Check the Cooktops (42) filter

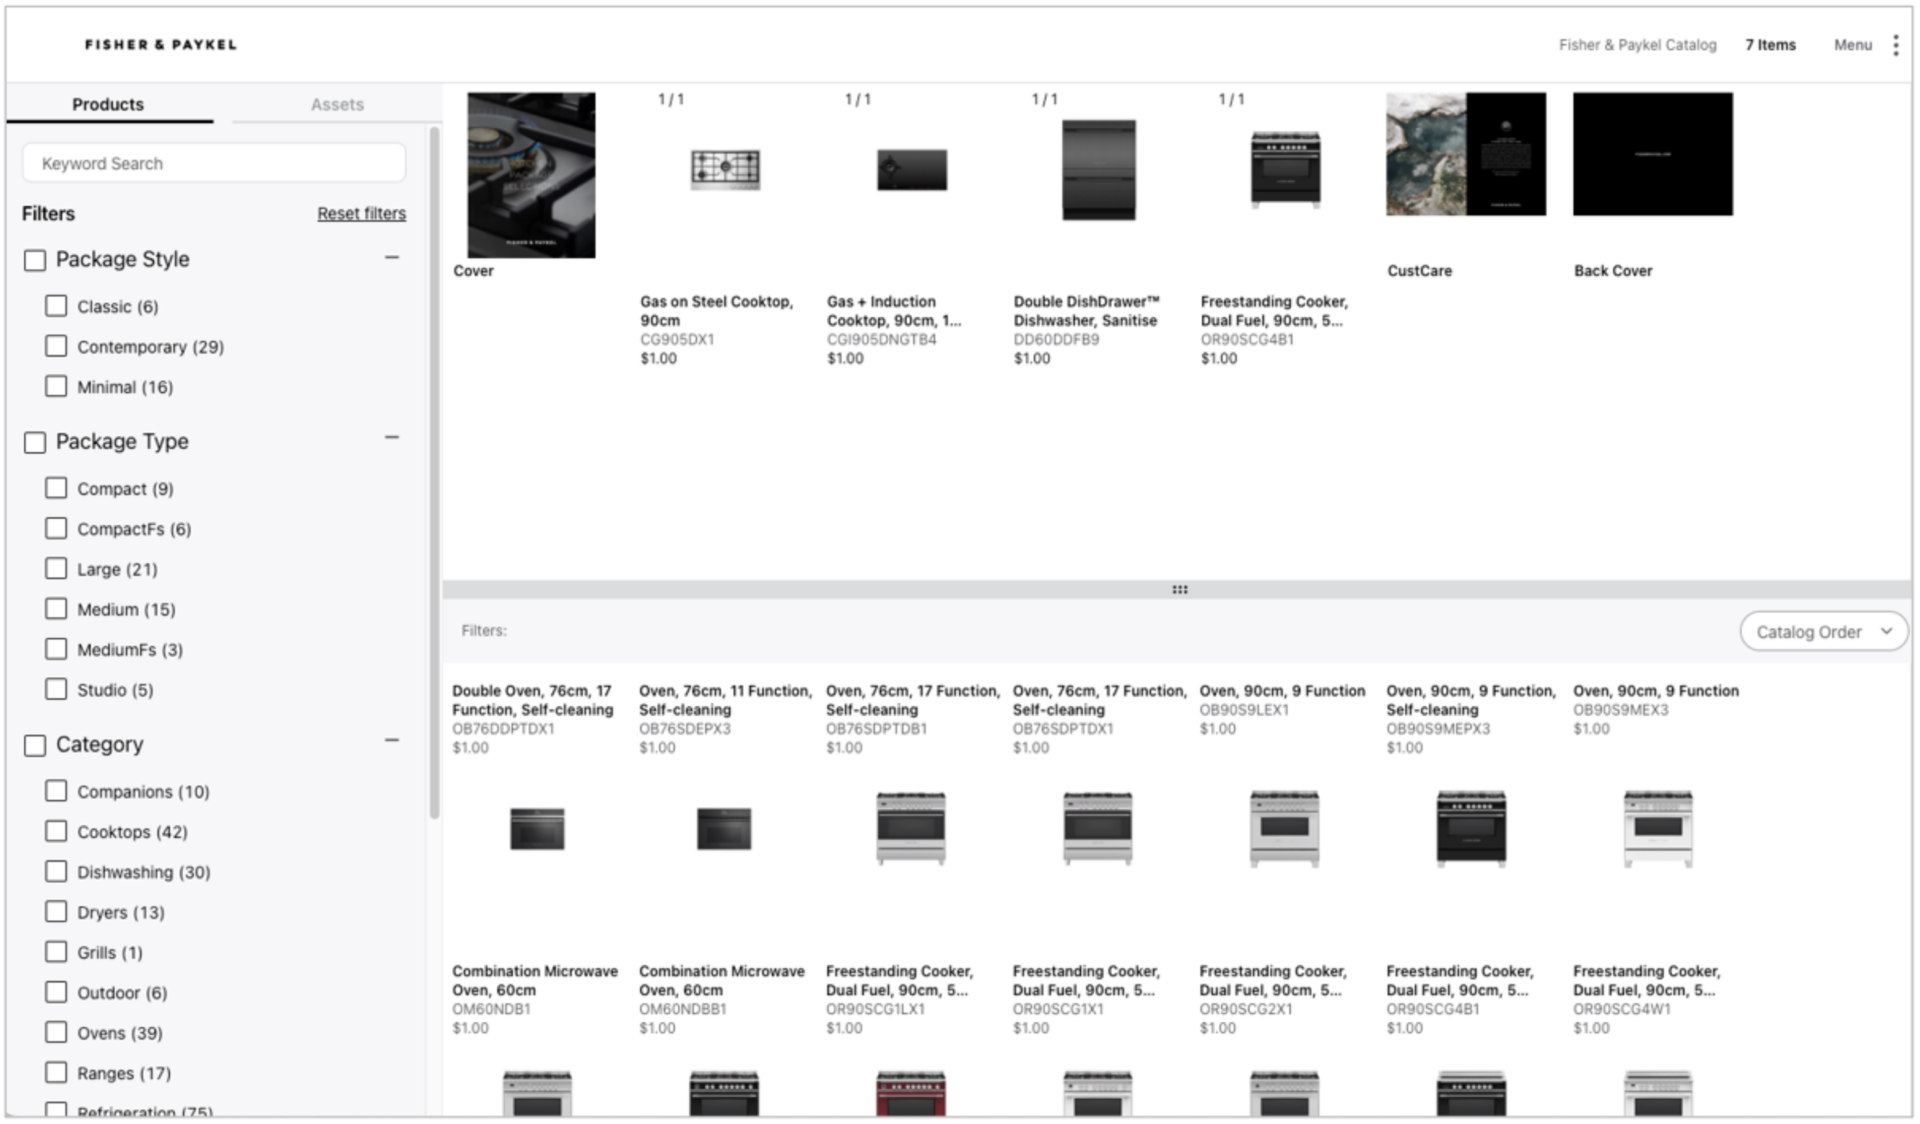pos(56,831)
